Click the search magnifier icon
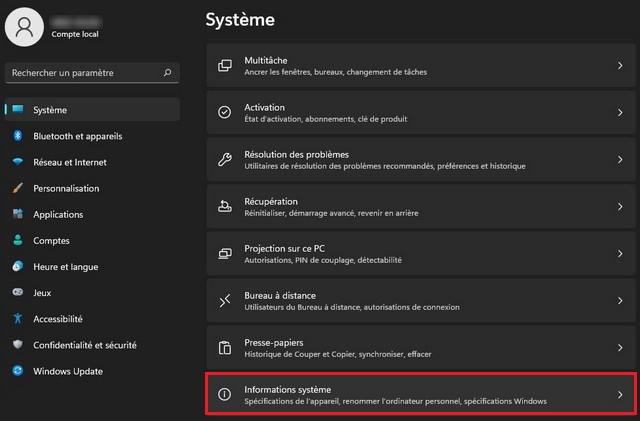 click(x=167, y=73)
